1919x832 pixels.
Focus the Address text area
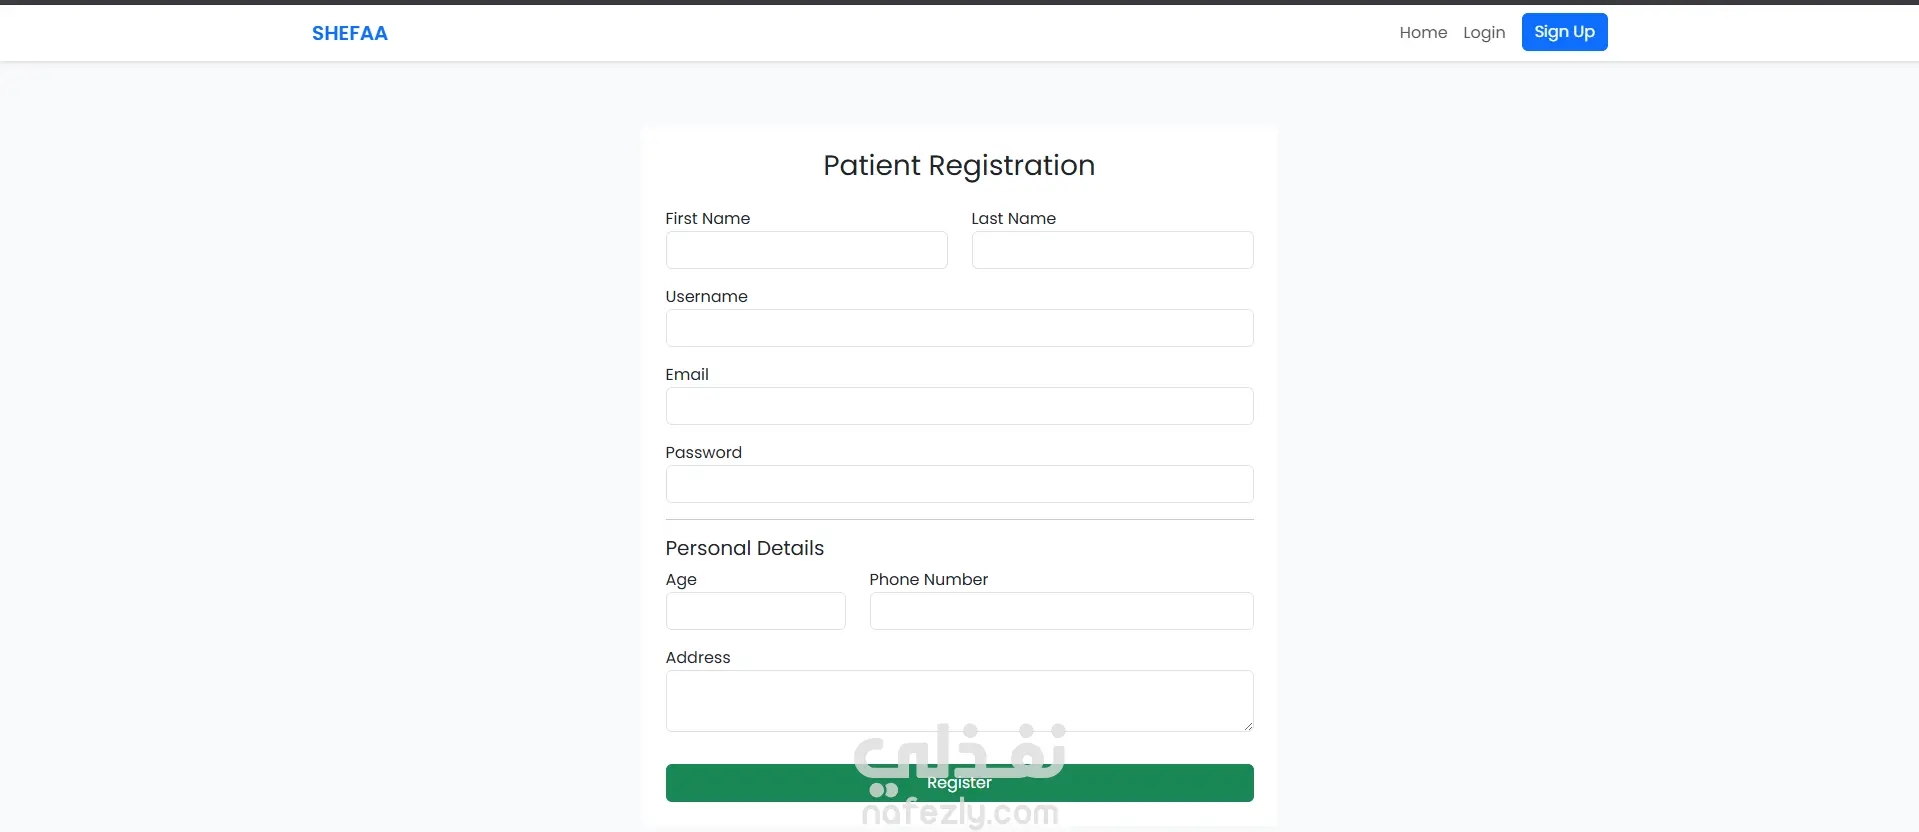click(x=959, y=700)
